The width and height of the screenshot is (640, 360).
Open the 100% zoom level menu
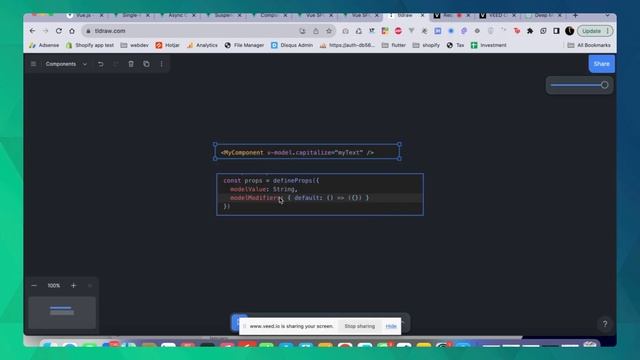tap(54, 286)
